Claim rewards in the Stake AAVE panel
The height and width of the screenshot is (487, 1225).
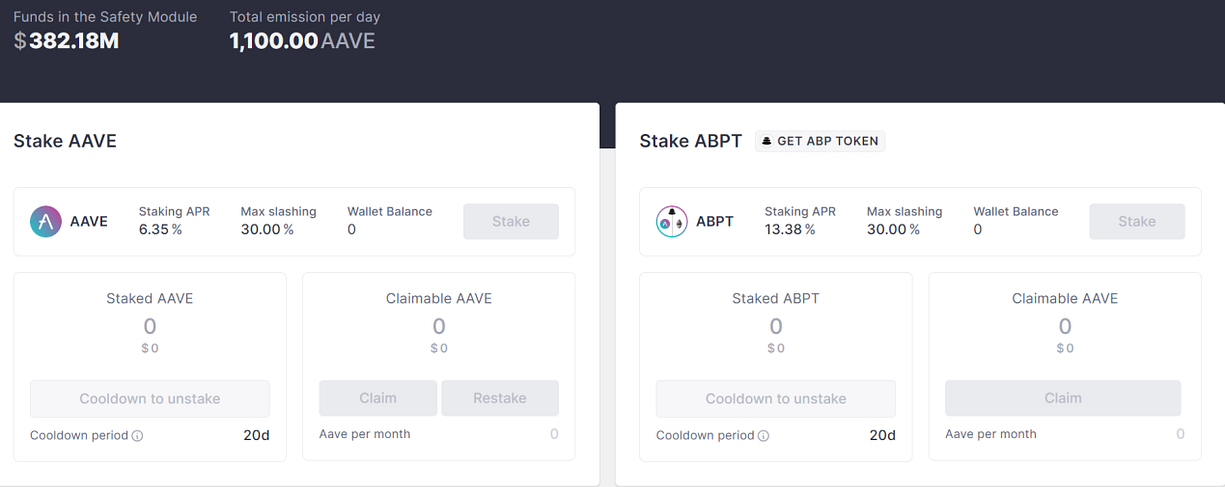click(x=378, y=398)
